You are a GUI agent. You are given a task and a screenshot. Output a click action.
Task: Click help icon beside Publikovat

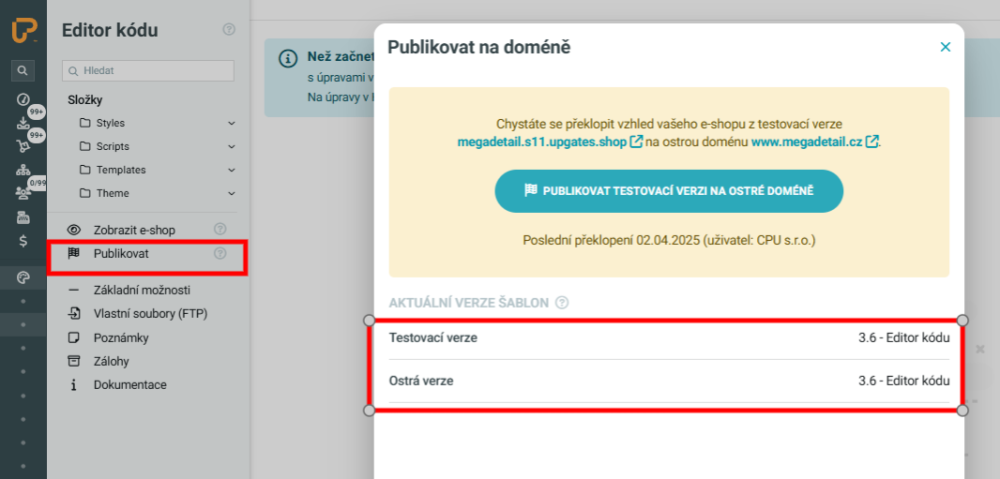click(220, 253)
